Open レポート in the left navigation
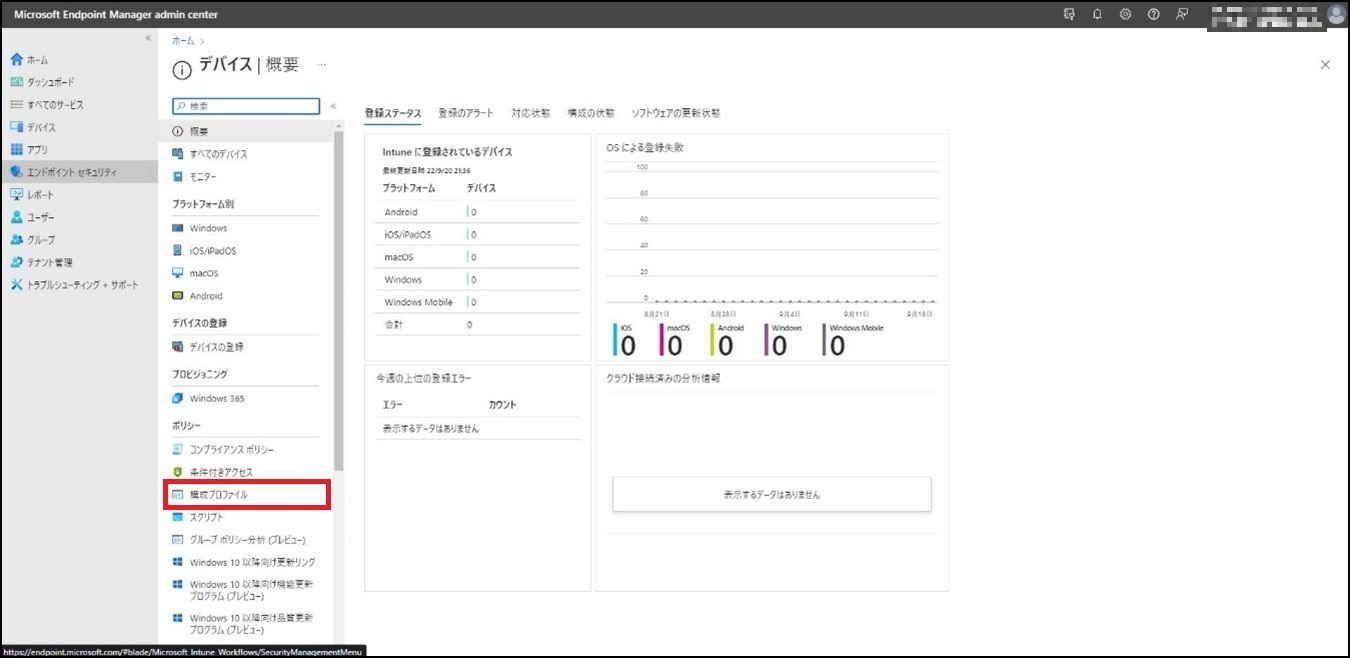This screenshot has width=1350, height=658. point(78,195)
